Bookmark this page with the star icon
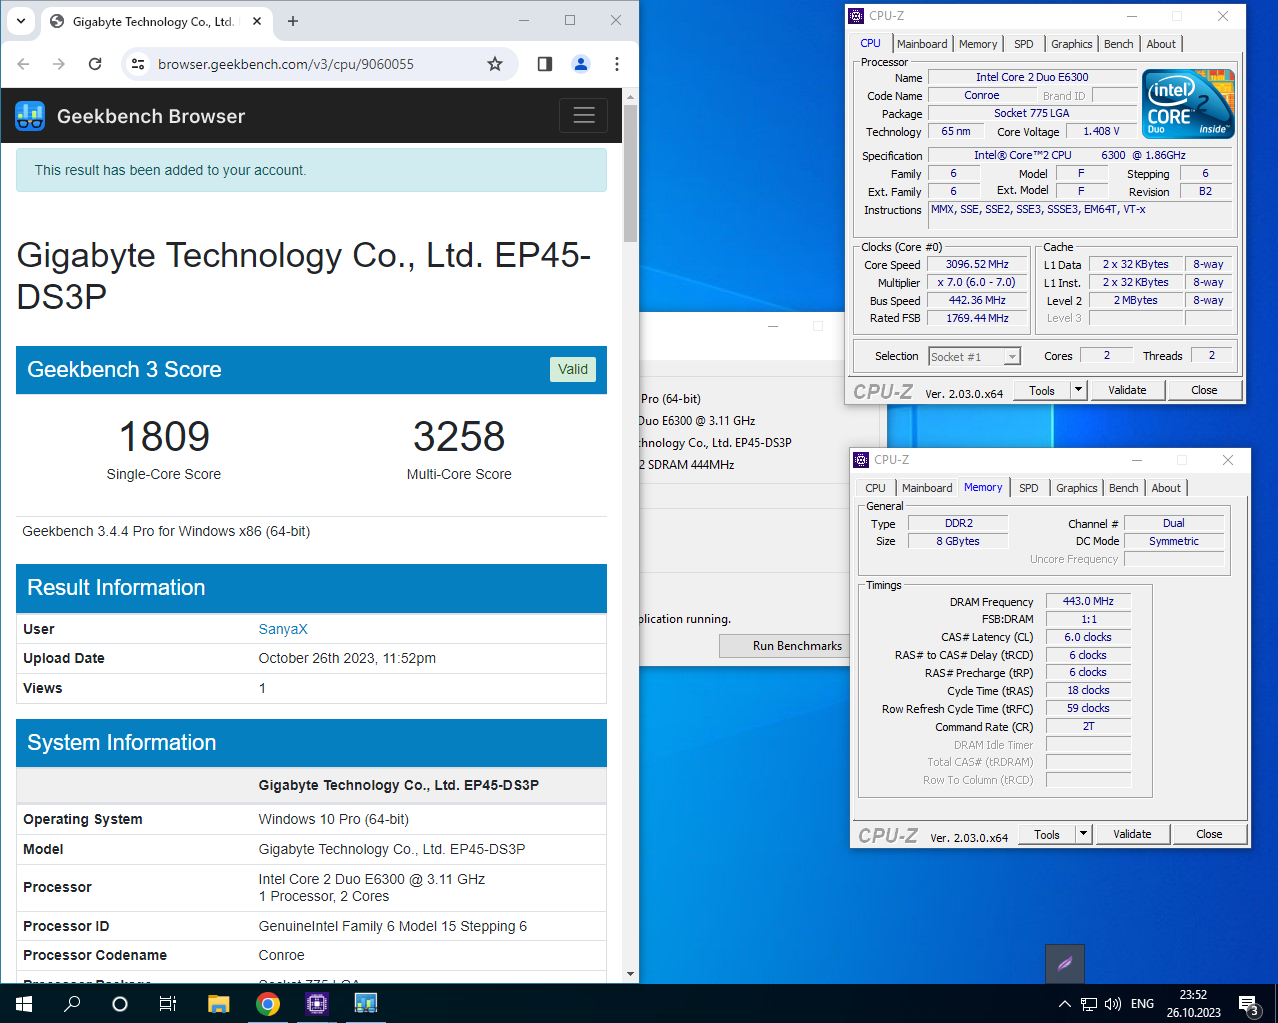 (494, 64)
